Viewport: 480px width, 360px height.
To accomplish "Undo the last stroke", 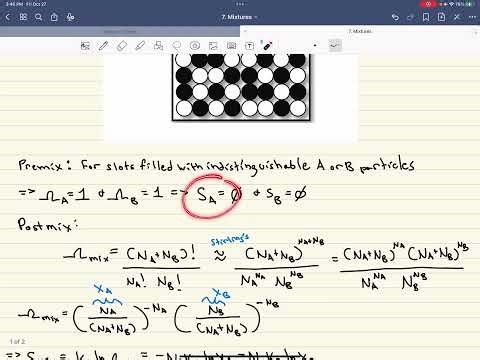I will coord(395,17).
